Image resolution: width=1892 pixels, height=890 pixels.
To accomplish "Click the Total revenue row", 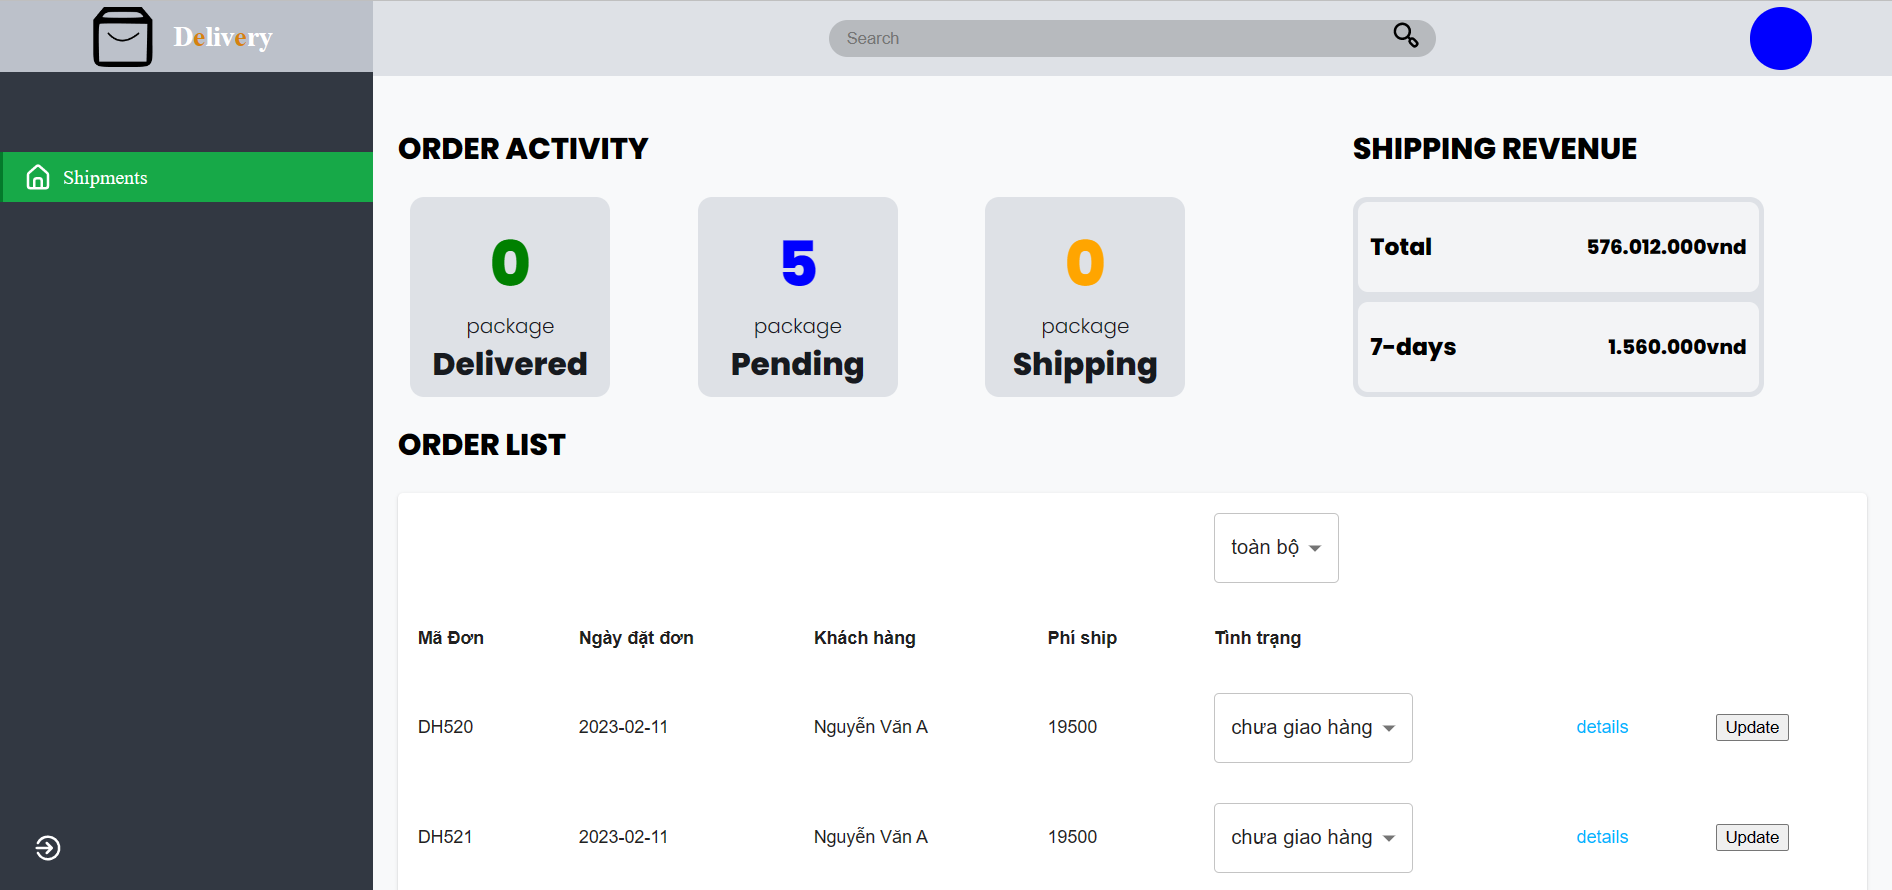I will click(x=1558, y=247).
